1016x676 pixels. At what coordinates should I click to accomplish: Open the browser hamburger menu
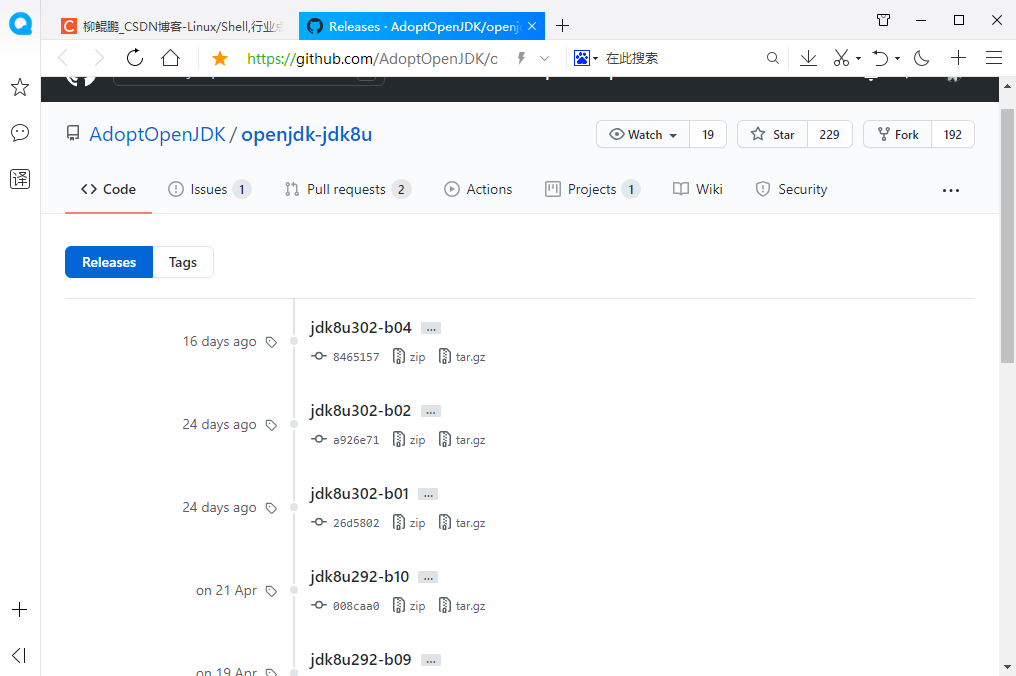(x=994, y=58)
